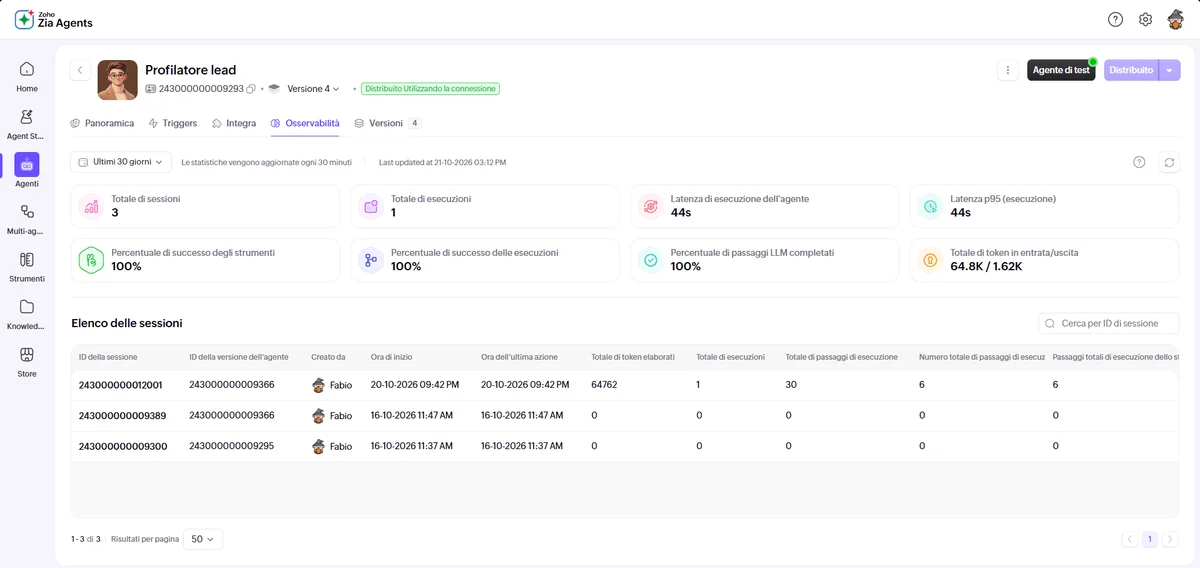
Task: Copy the agent ID 243000000009293
Action: [x=251, y=89]
